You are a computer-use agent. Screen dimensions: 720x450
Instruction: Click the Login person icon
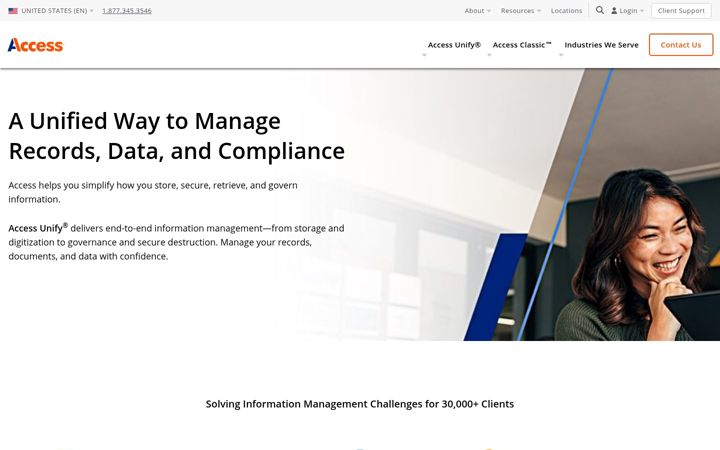pyautogui.click(x=614, y=11)
